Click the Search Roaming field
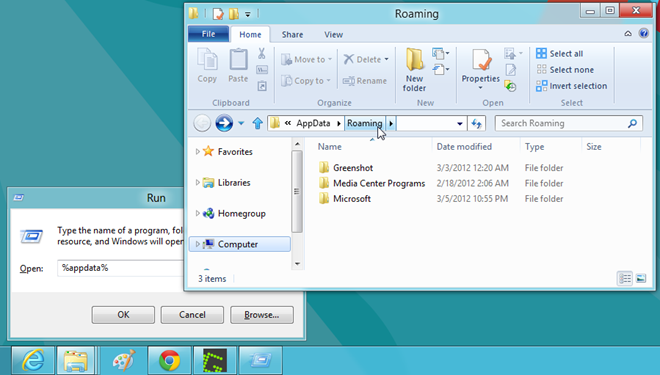660x375 pixels. click(568, 123)
